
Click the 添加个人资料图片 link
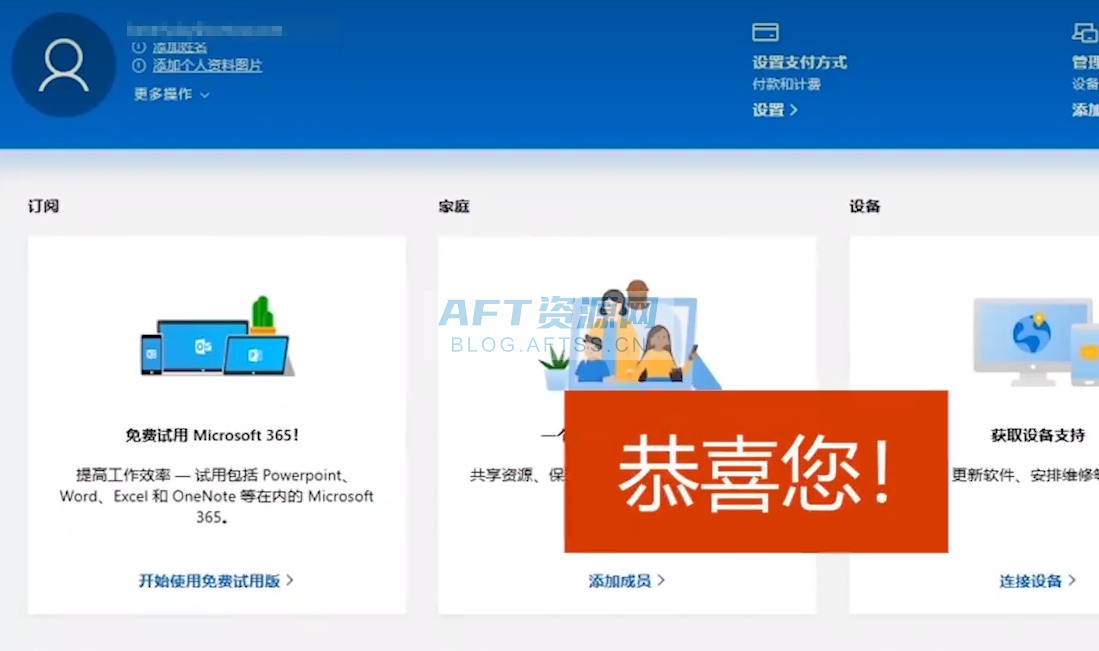pos(207,66)
